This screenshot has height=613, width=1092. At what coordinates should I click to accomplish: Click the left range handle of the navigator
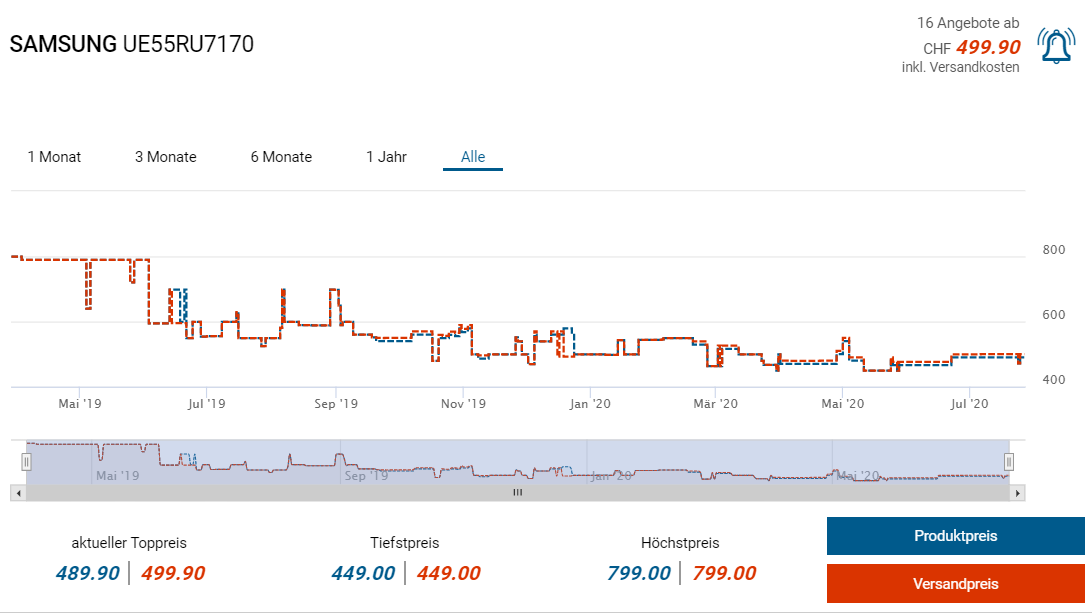pos(27,461)
